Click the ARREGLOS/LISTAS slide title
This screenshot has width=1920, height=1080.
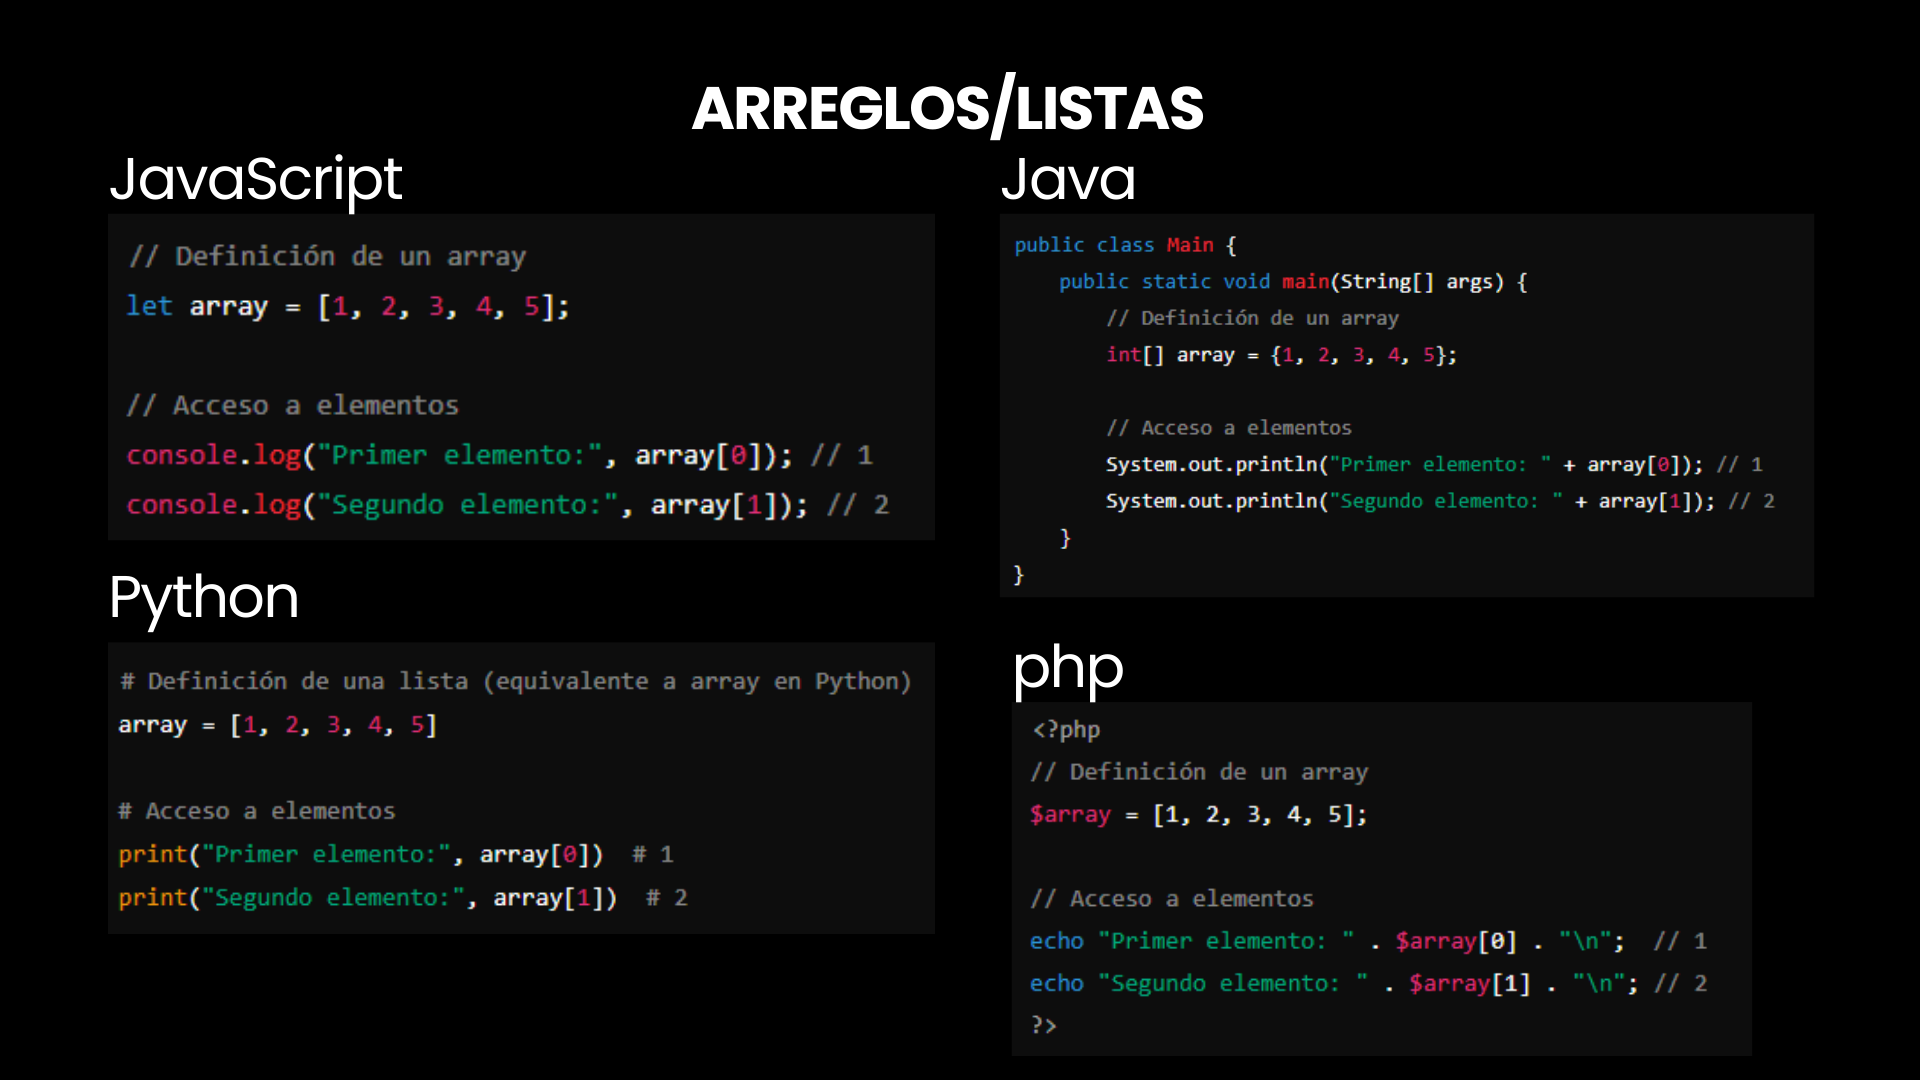coord(947,108)
